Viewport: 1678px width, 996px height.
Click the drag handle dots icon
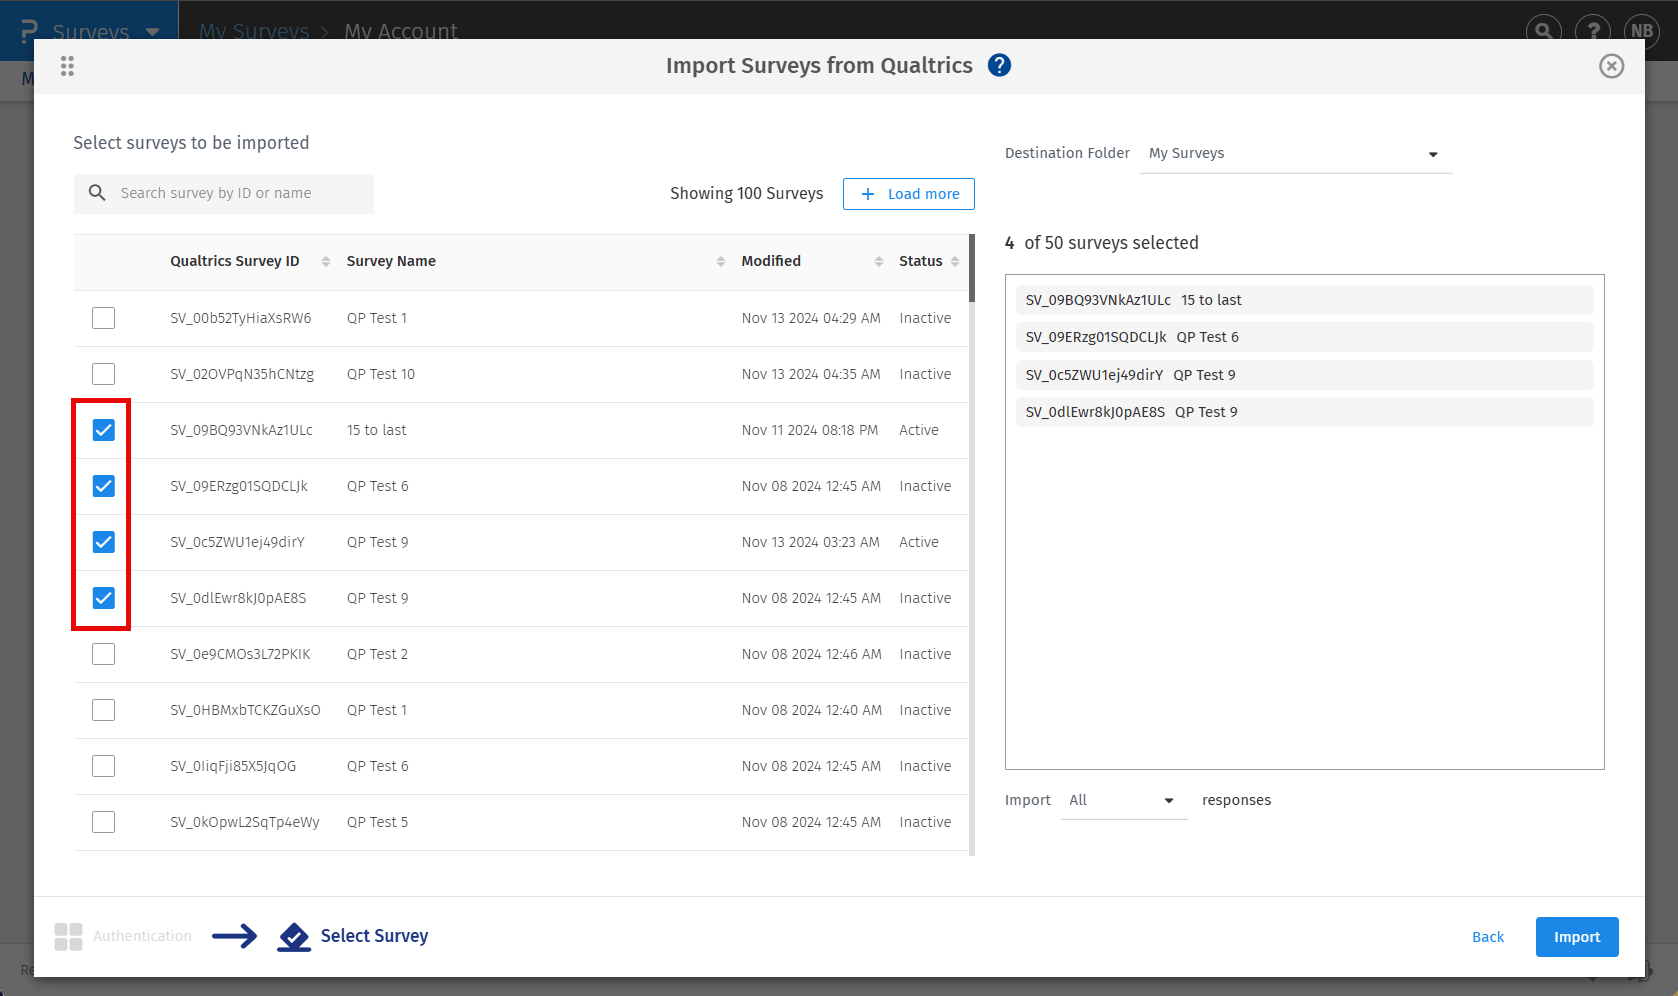coord(67,66)
